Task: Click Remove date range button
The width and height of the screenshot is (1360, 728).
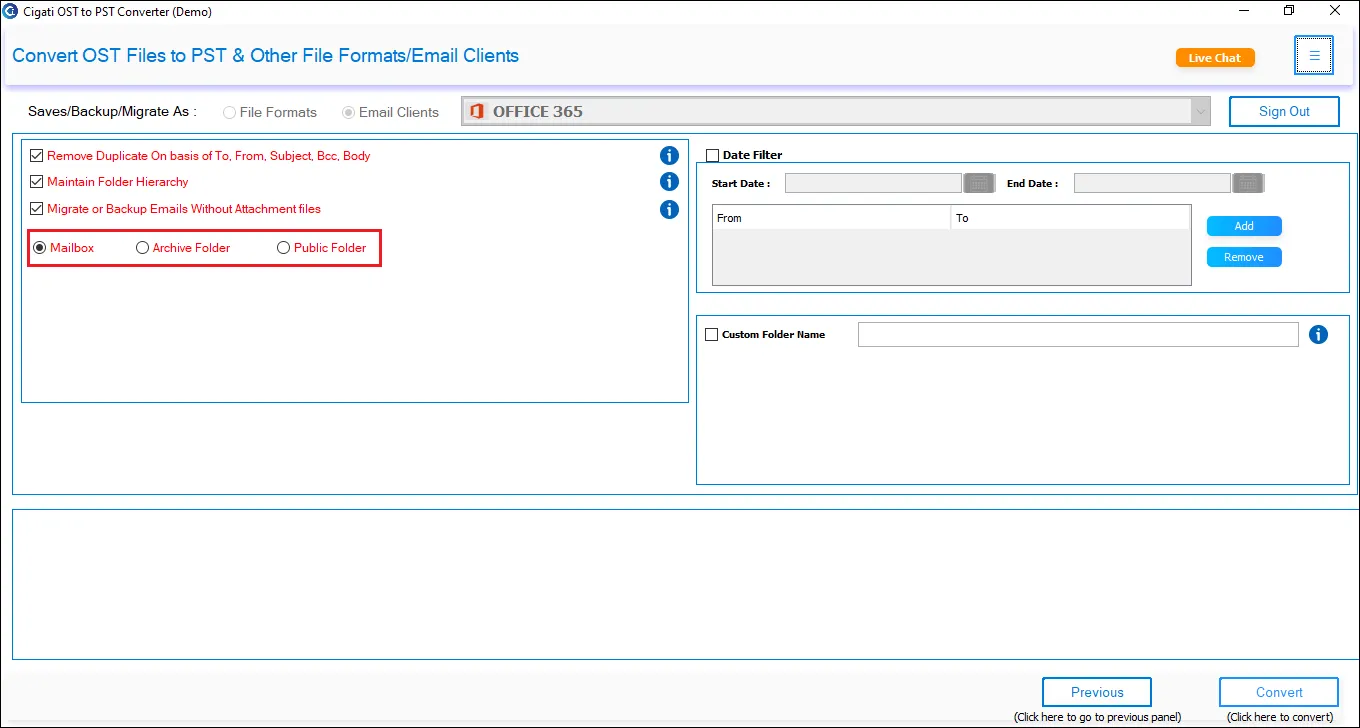Action: pyautogui.click(x=1244, y=257)
